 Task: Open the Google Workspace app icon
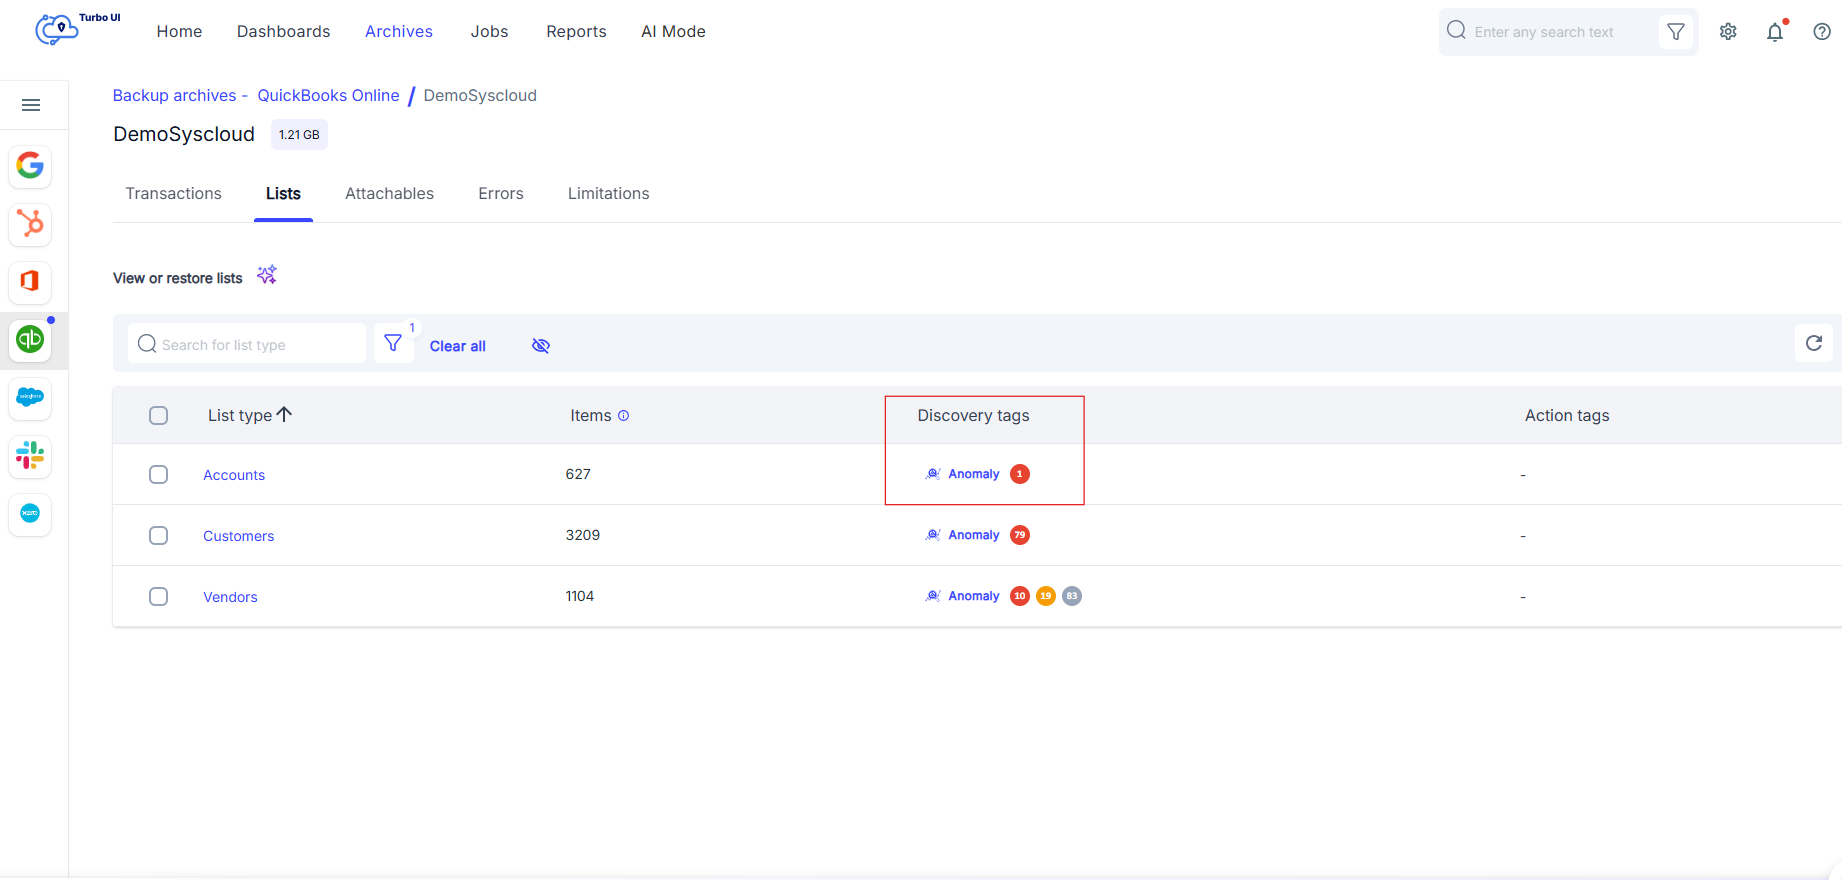click(x=30, y=165)
